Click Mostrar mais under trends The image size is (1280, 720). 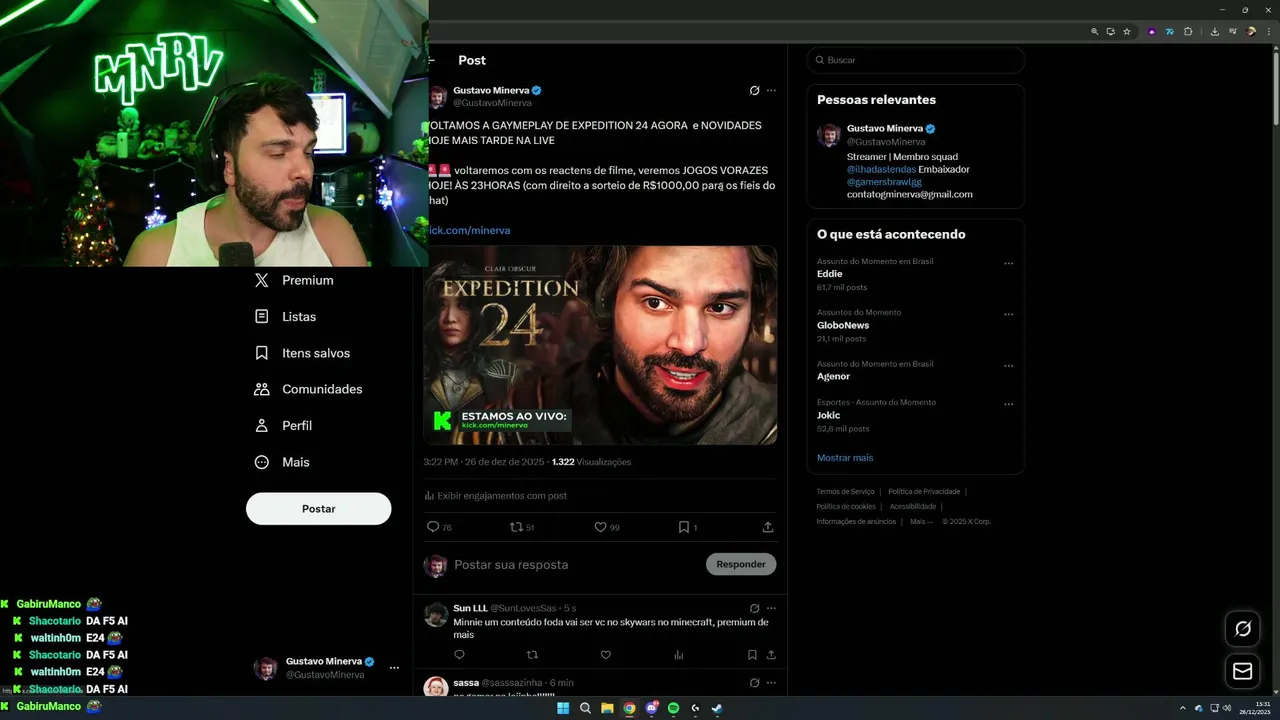[x=845, y=458]
